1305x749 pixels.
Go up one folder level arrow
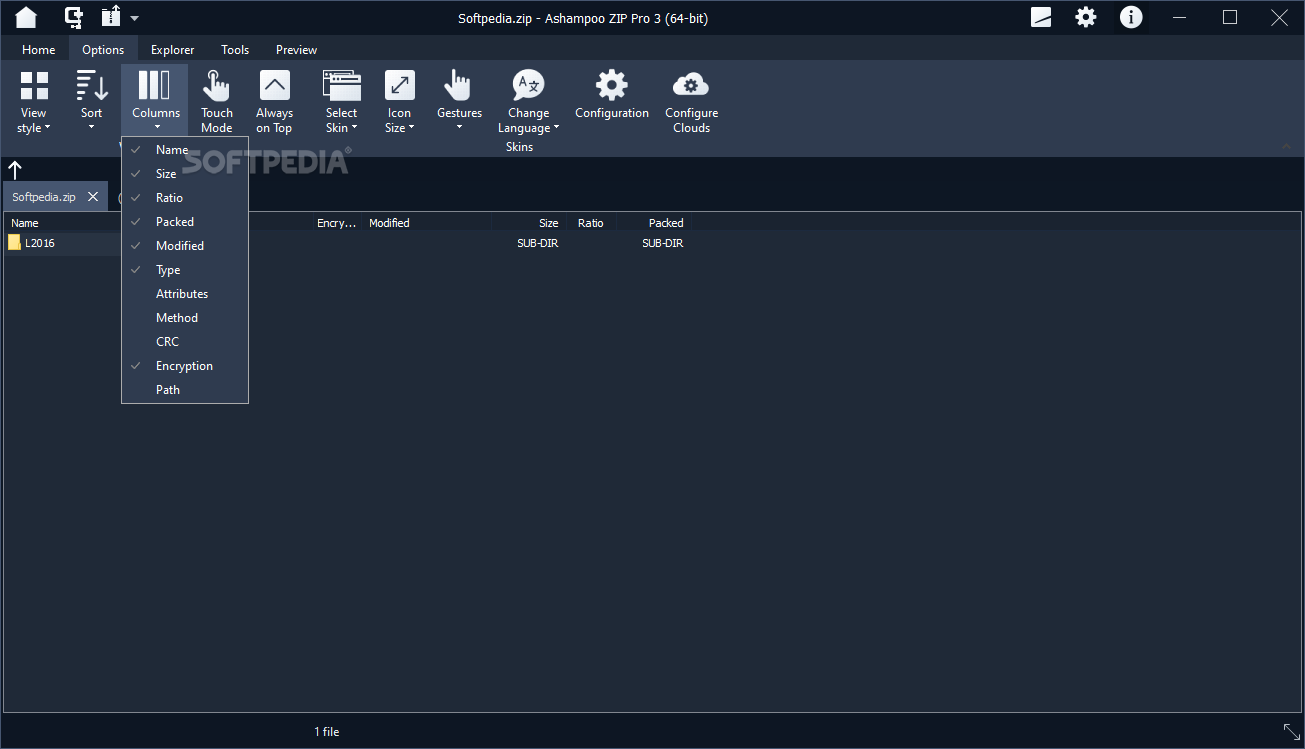click(x=15, y=170)
